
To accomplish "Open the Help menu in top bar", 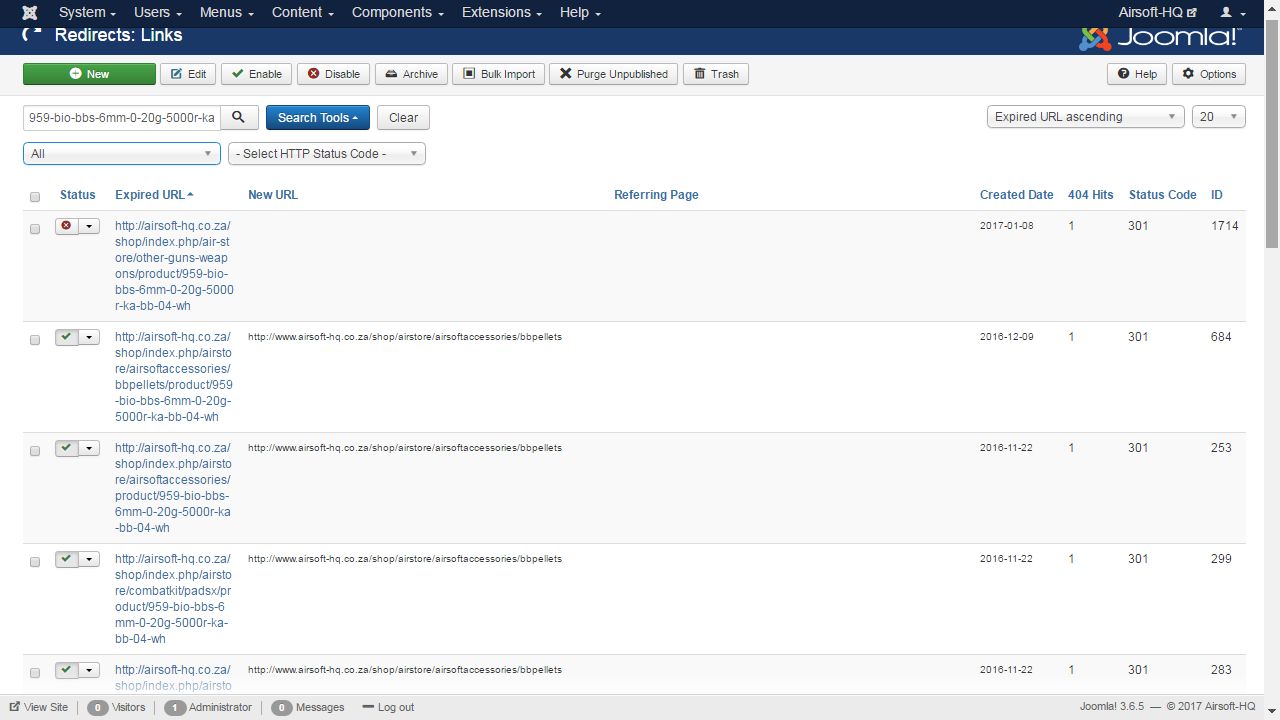I will pos(581,12).
